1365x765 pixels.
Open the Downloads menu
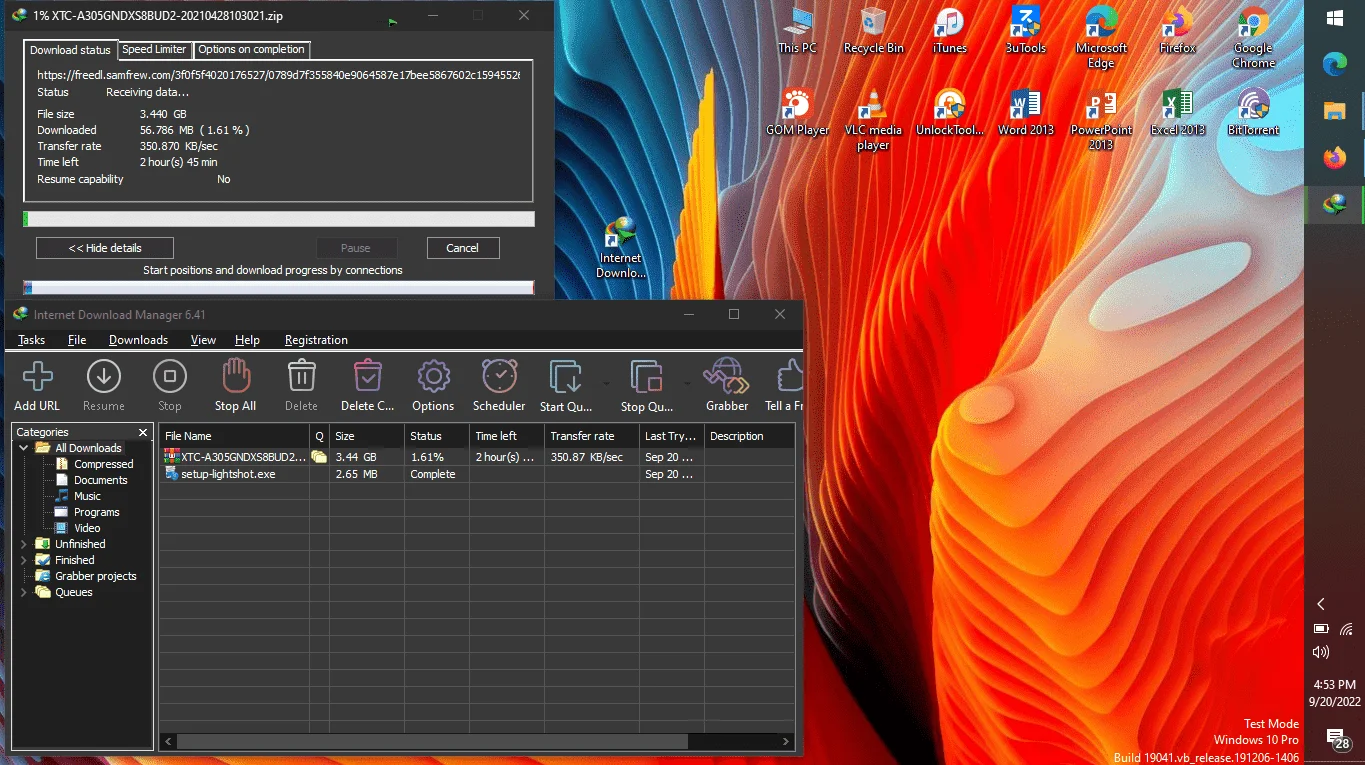(x=138, y=340)
